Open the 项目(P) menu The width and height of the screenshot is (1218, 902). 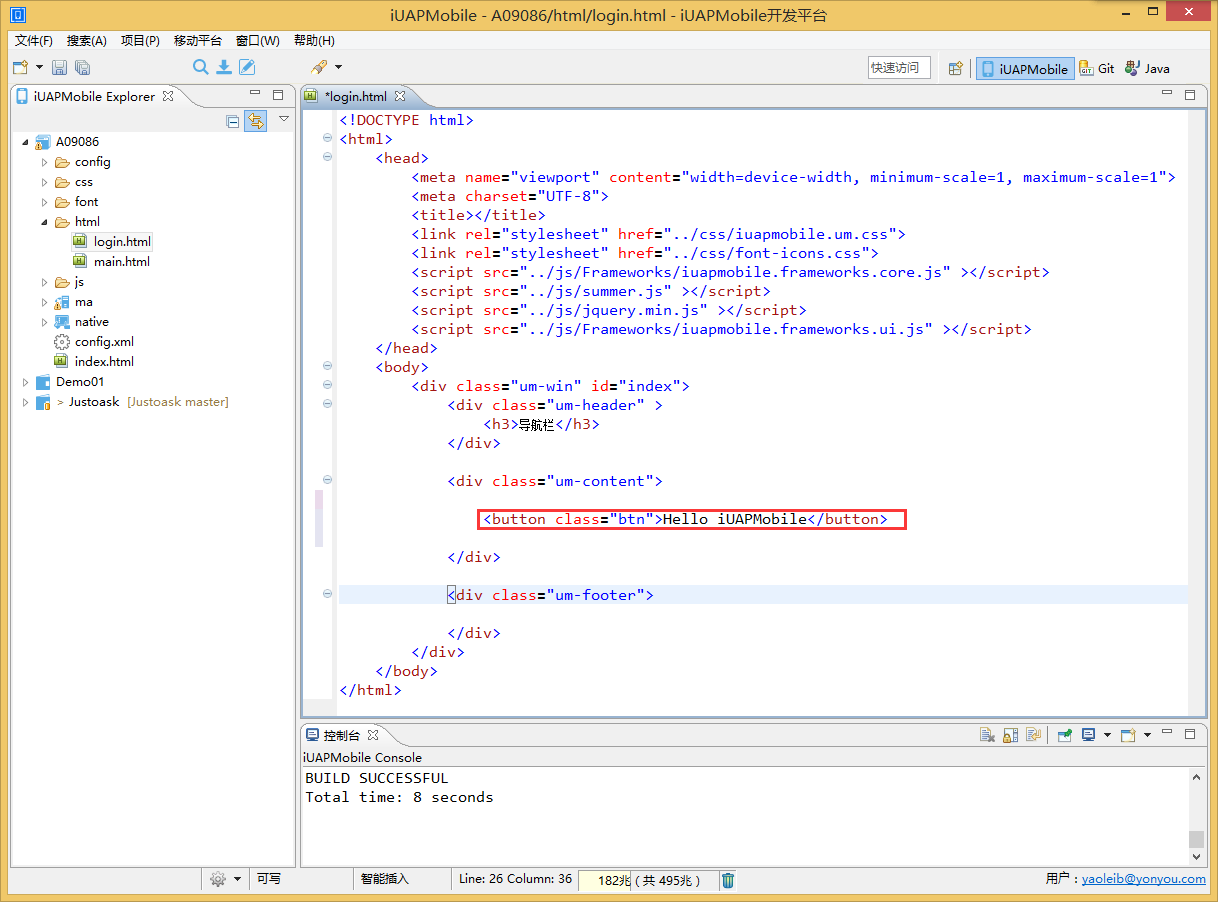point(140,41)
